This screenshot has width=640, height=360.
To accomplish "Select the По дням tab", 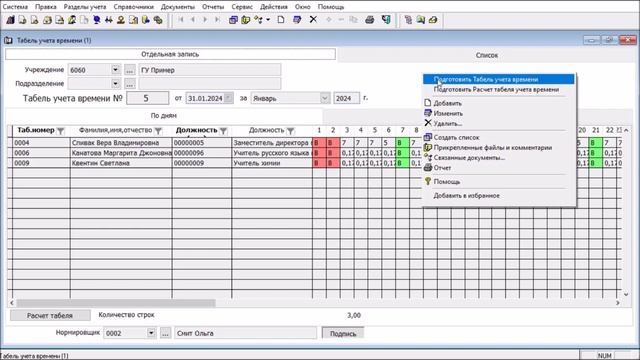I will [164, 116].
